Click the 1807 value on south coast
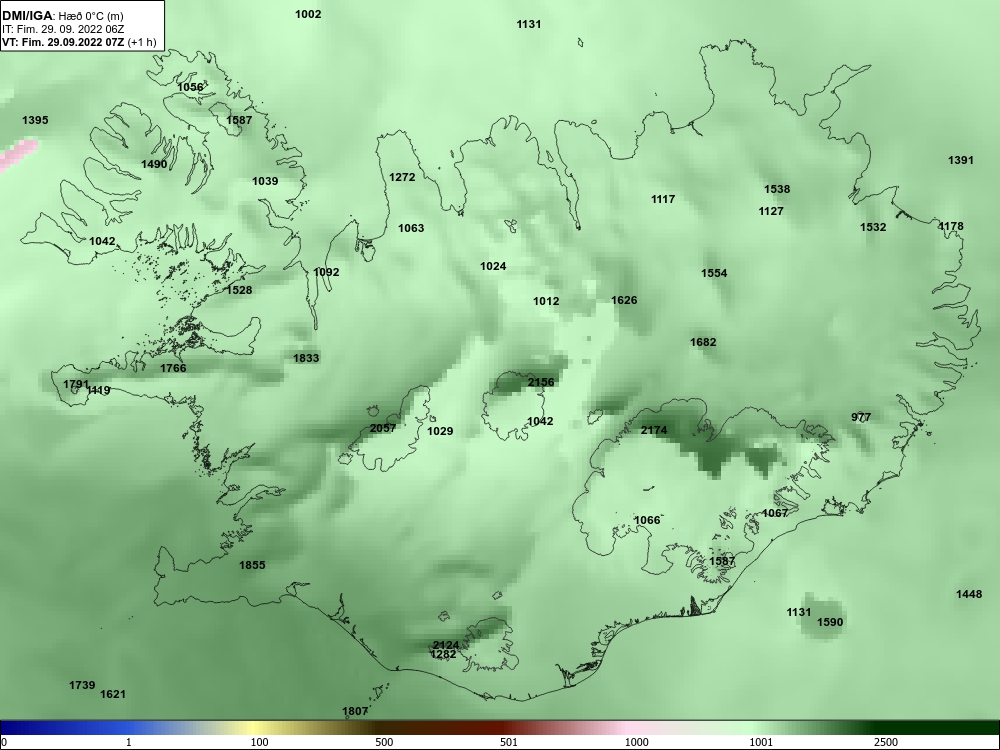This screenshot has height=750, width=1000. (x=355, y=711)
